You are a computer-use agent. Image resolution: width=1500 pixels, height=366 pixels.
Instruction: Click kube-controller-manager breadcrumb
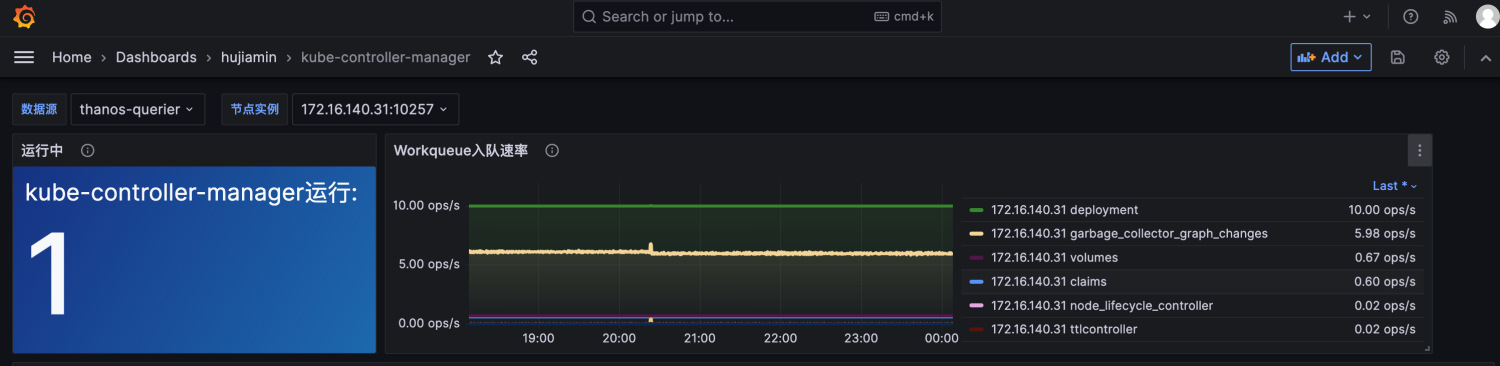pos(385,58)
